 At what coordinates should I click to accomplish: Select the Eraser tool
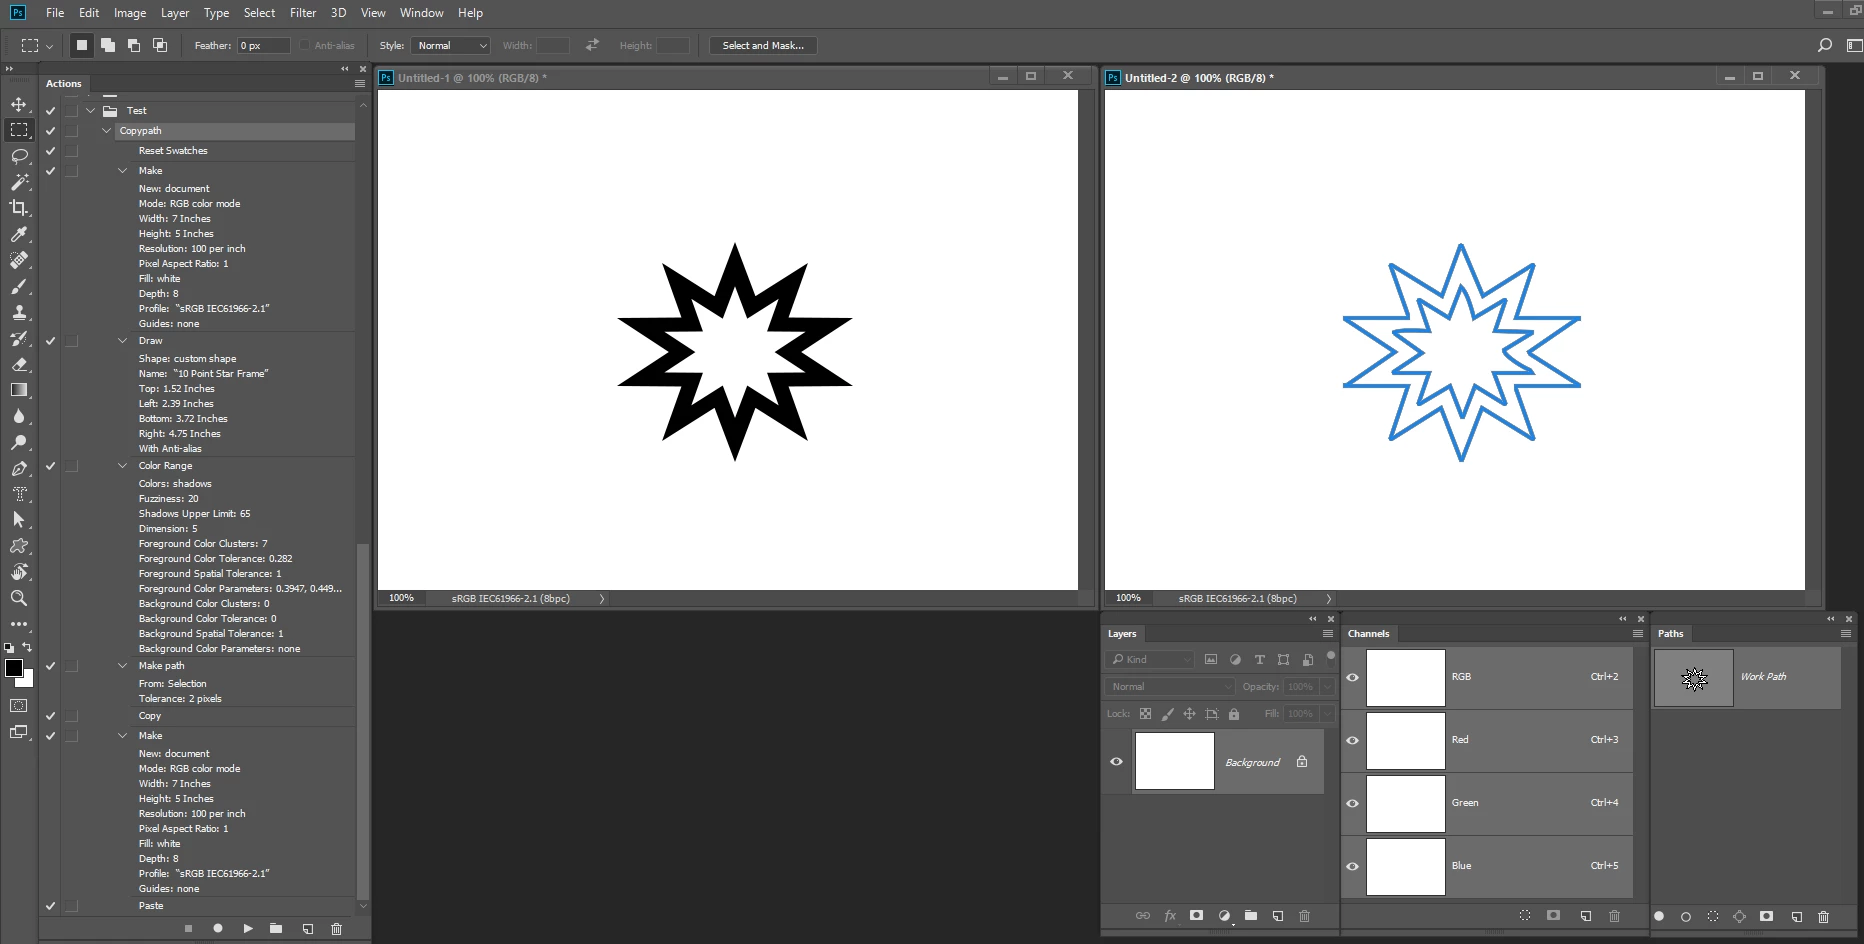point(19,364)
